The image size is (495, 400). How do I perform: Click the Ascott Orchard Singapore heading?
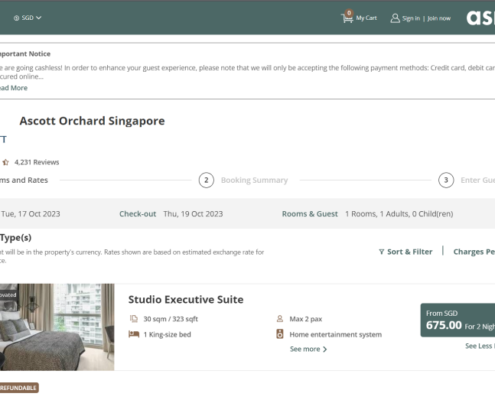coord(92,121)
